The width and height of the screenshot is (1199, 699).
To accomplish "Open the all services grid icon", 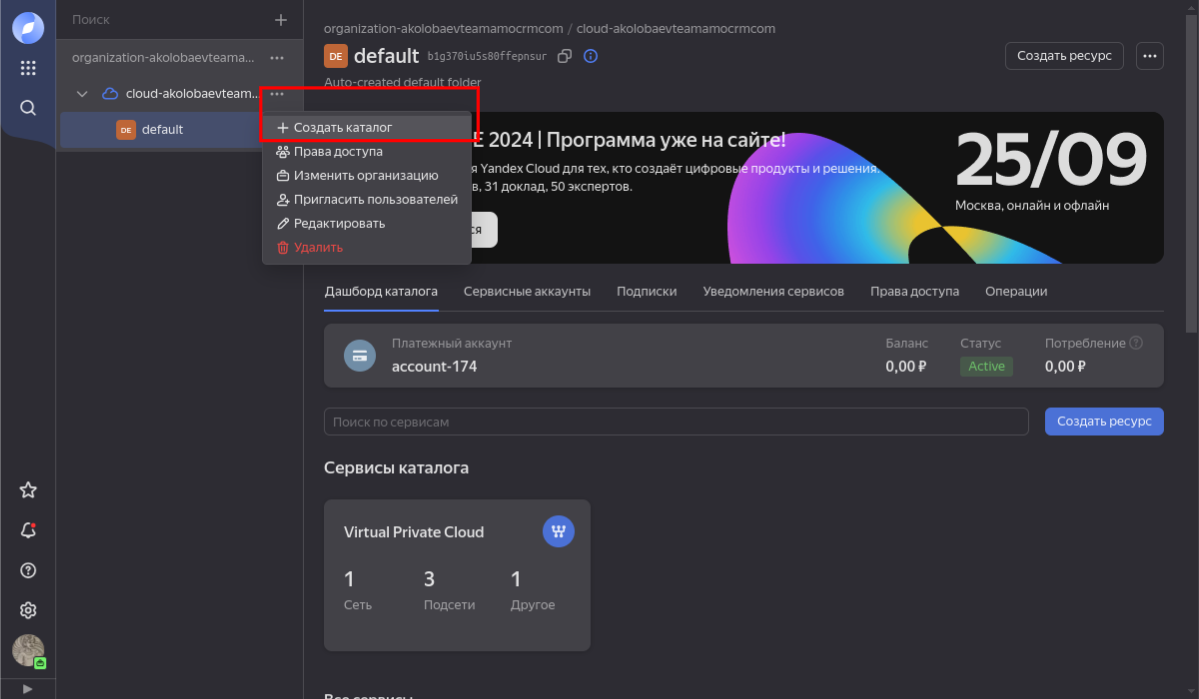I will [28, 68].
